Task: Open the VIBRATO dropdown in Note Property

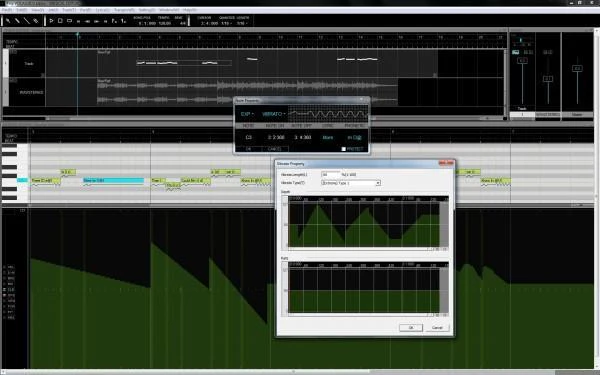Action: (274, 114)
